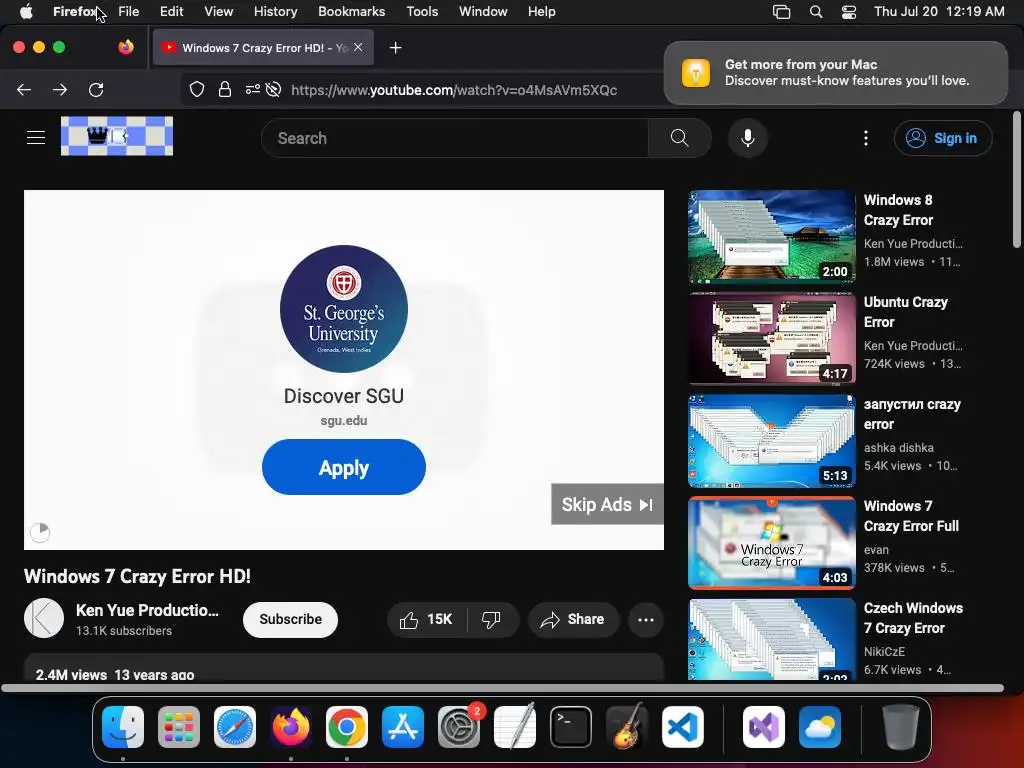This screenshot has width=1024, height=768.
Task: Open the YouTube guide hamburger menu
Action: 36,138
